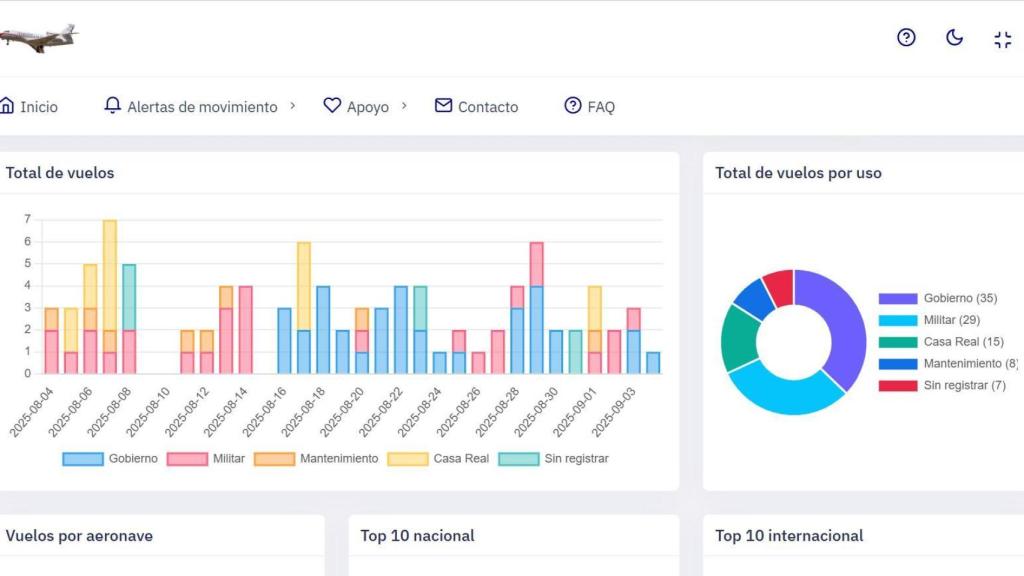Expand the Apoyo submenu chevron
The width and height of the screenshot is (1024, 576).
404,105
